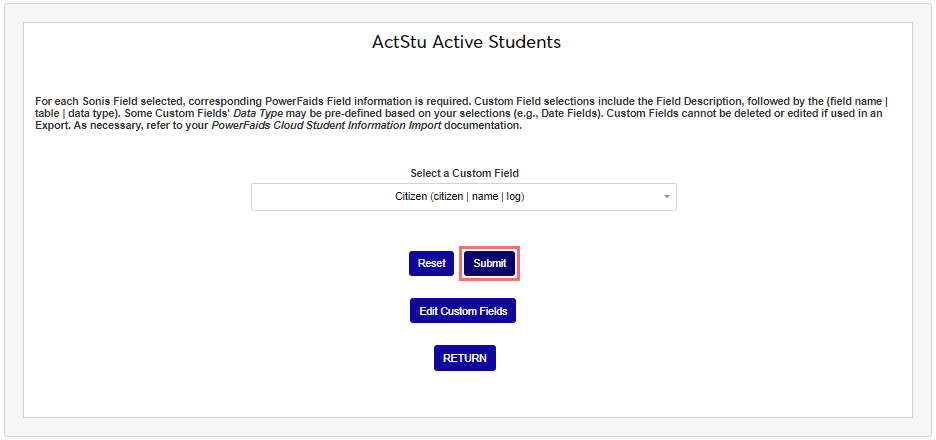Click the RETURN button
The height and width of the screenshot is (440, 936).
click(x=464, y=358)
